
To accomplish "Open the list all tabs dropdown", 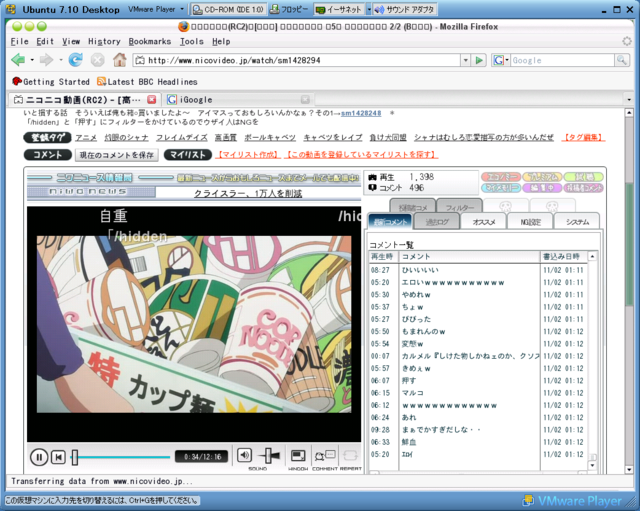I will click(x=629, y=99).
